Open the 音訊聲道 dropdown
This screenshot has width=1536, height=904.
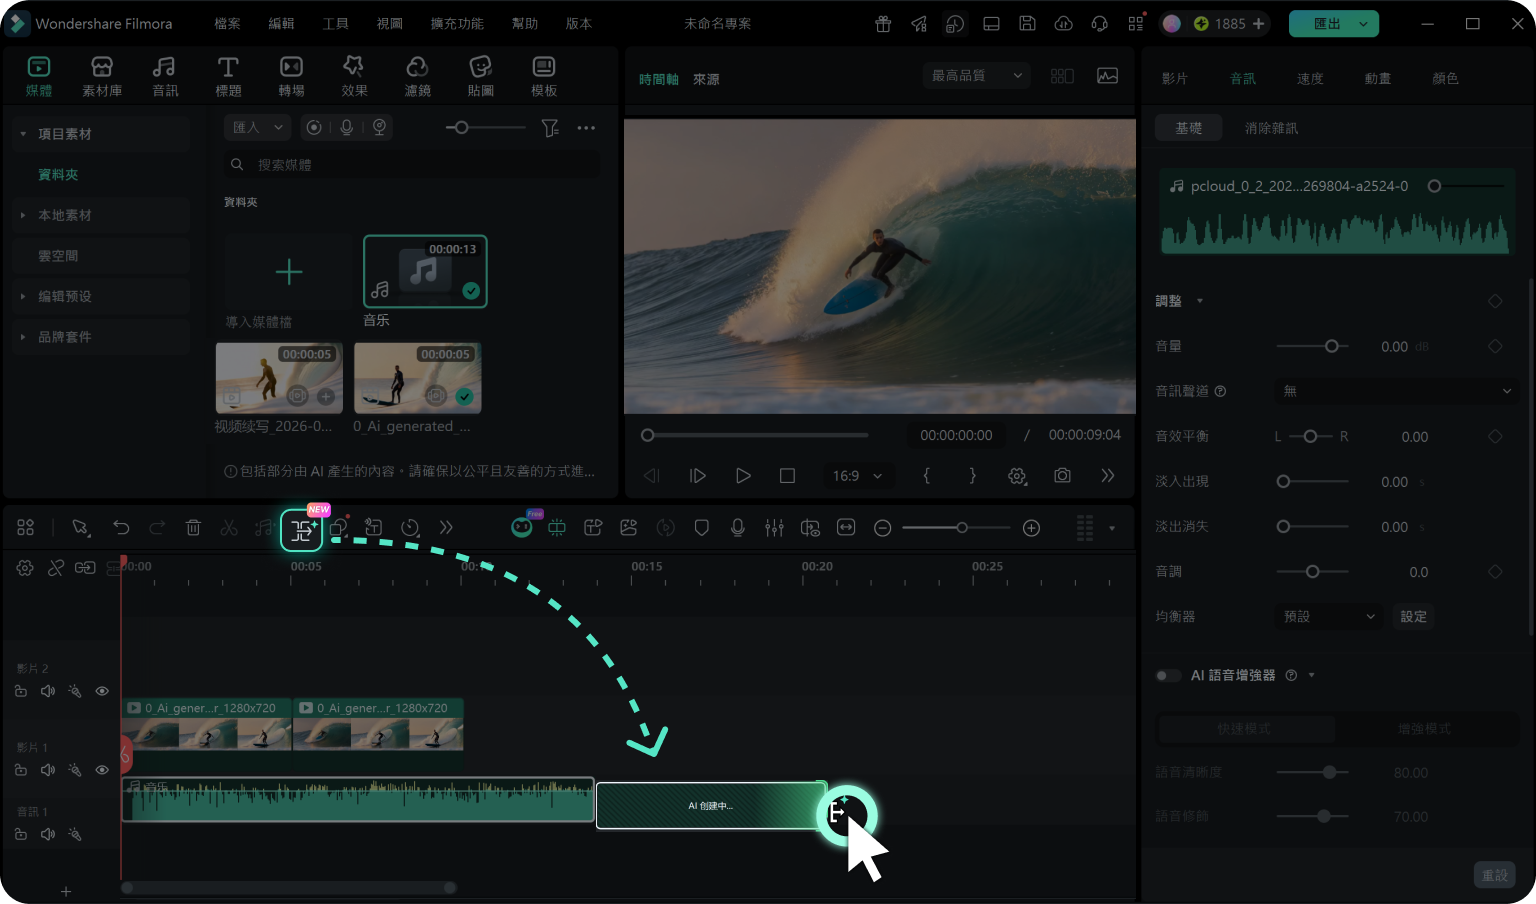tap(1397, 391)
